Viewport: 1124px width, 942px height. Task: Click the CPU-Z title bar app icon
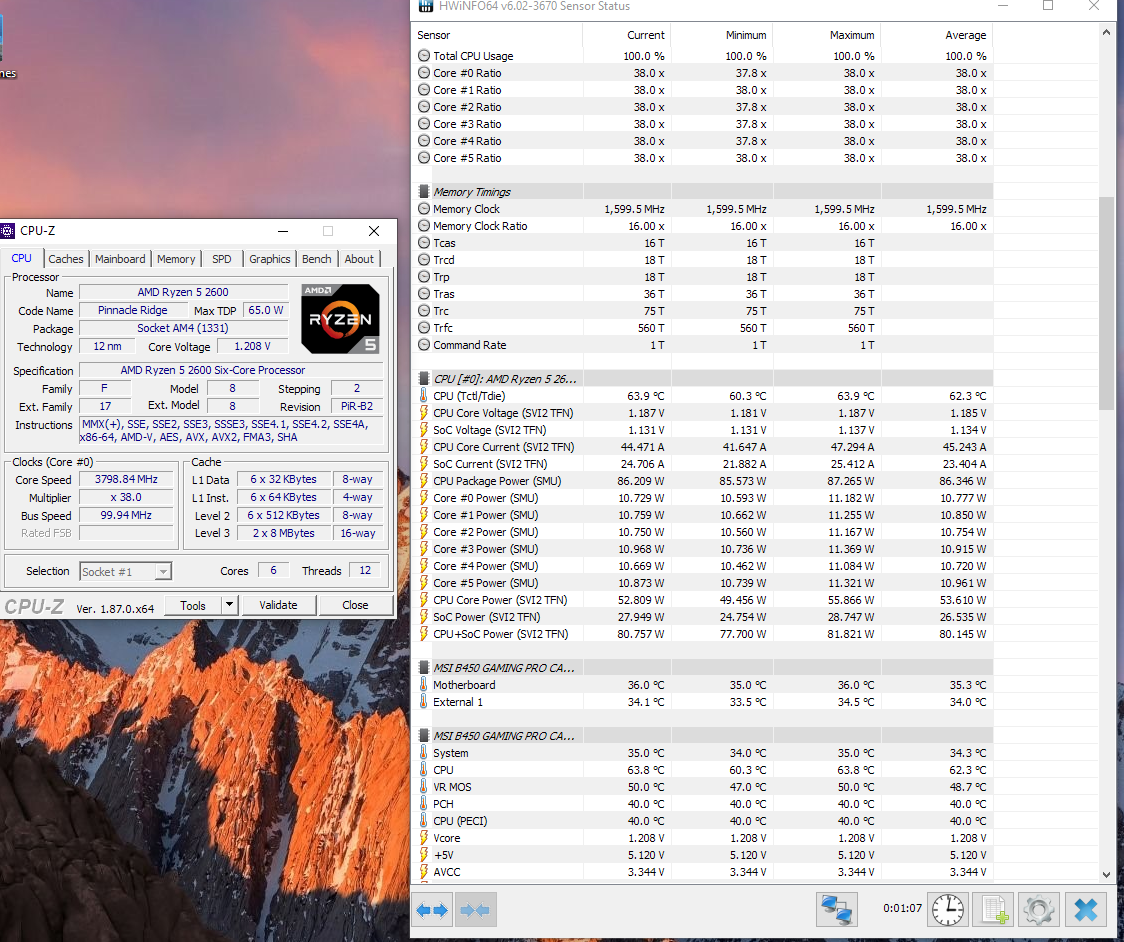(x=7, y=231)
